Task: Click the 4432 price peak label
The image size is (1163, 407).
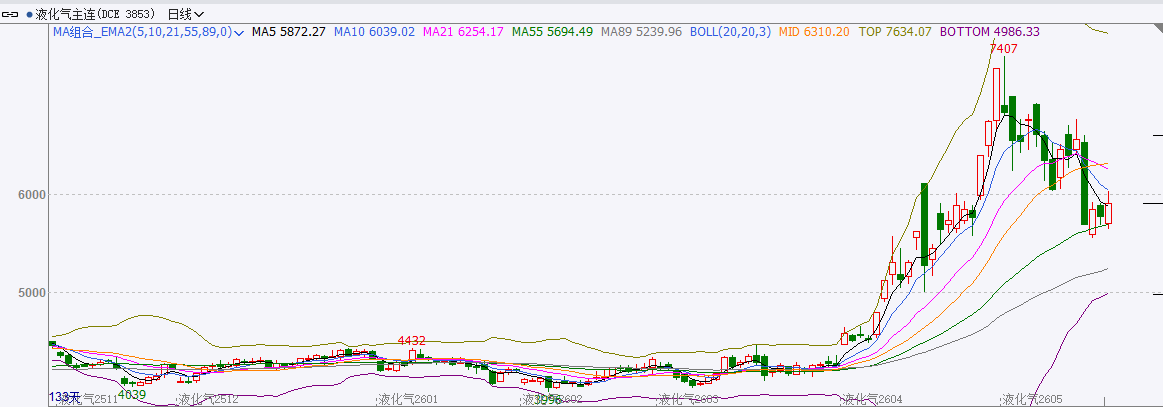Action: pos(412,341)
